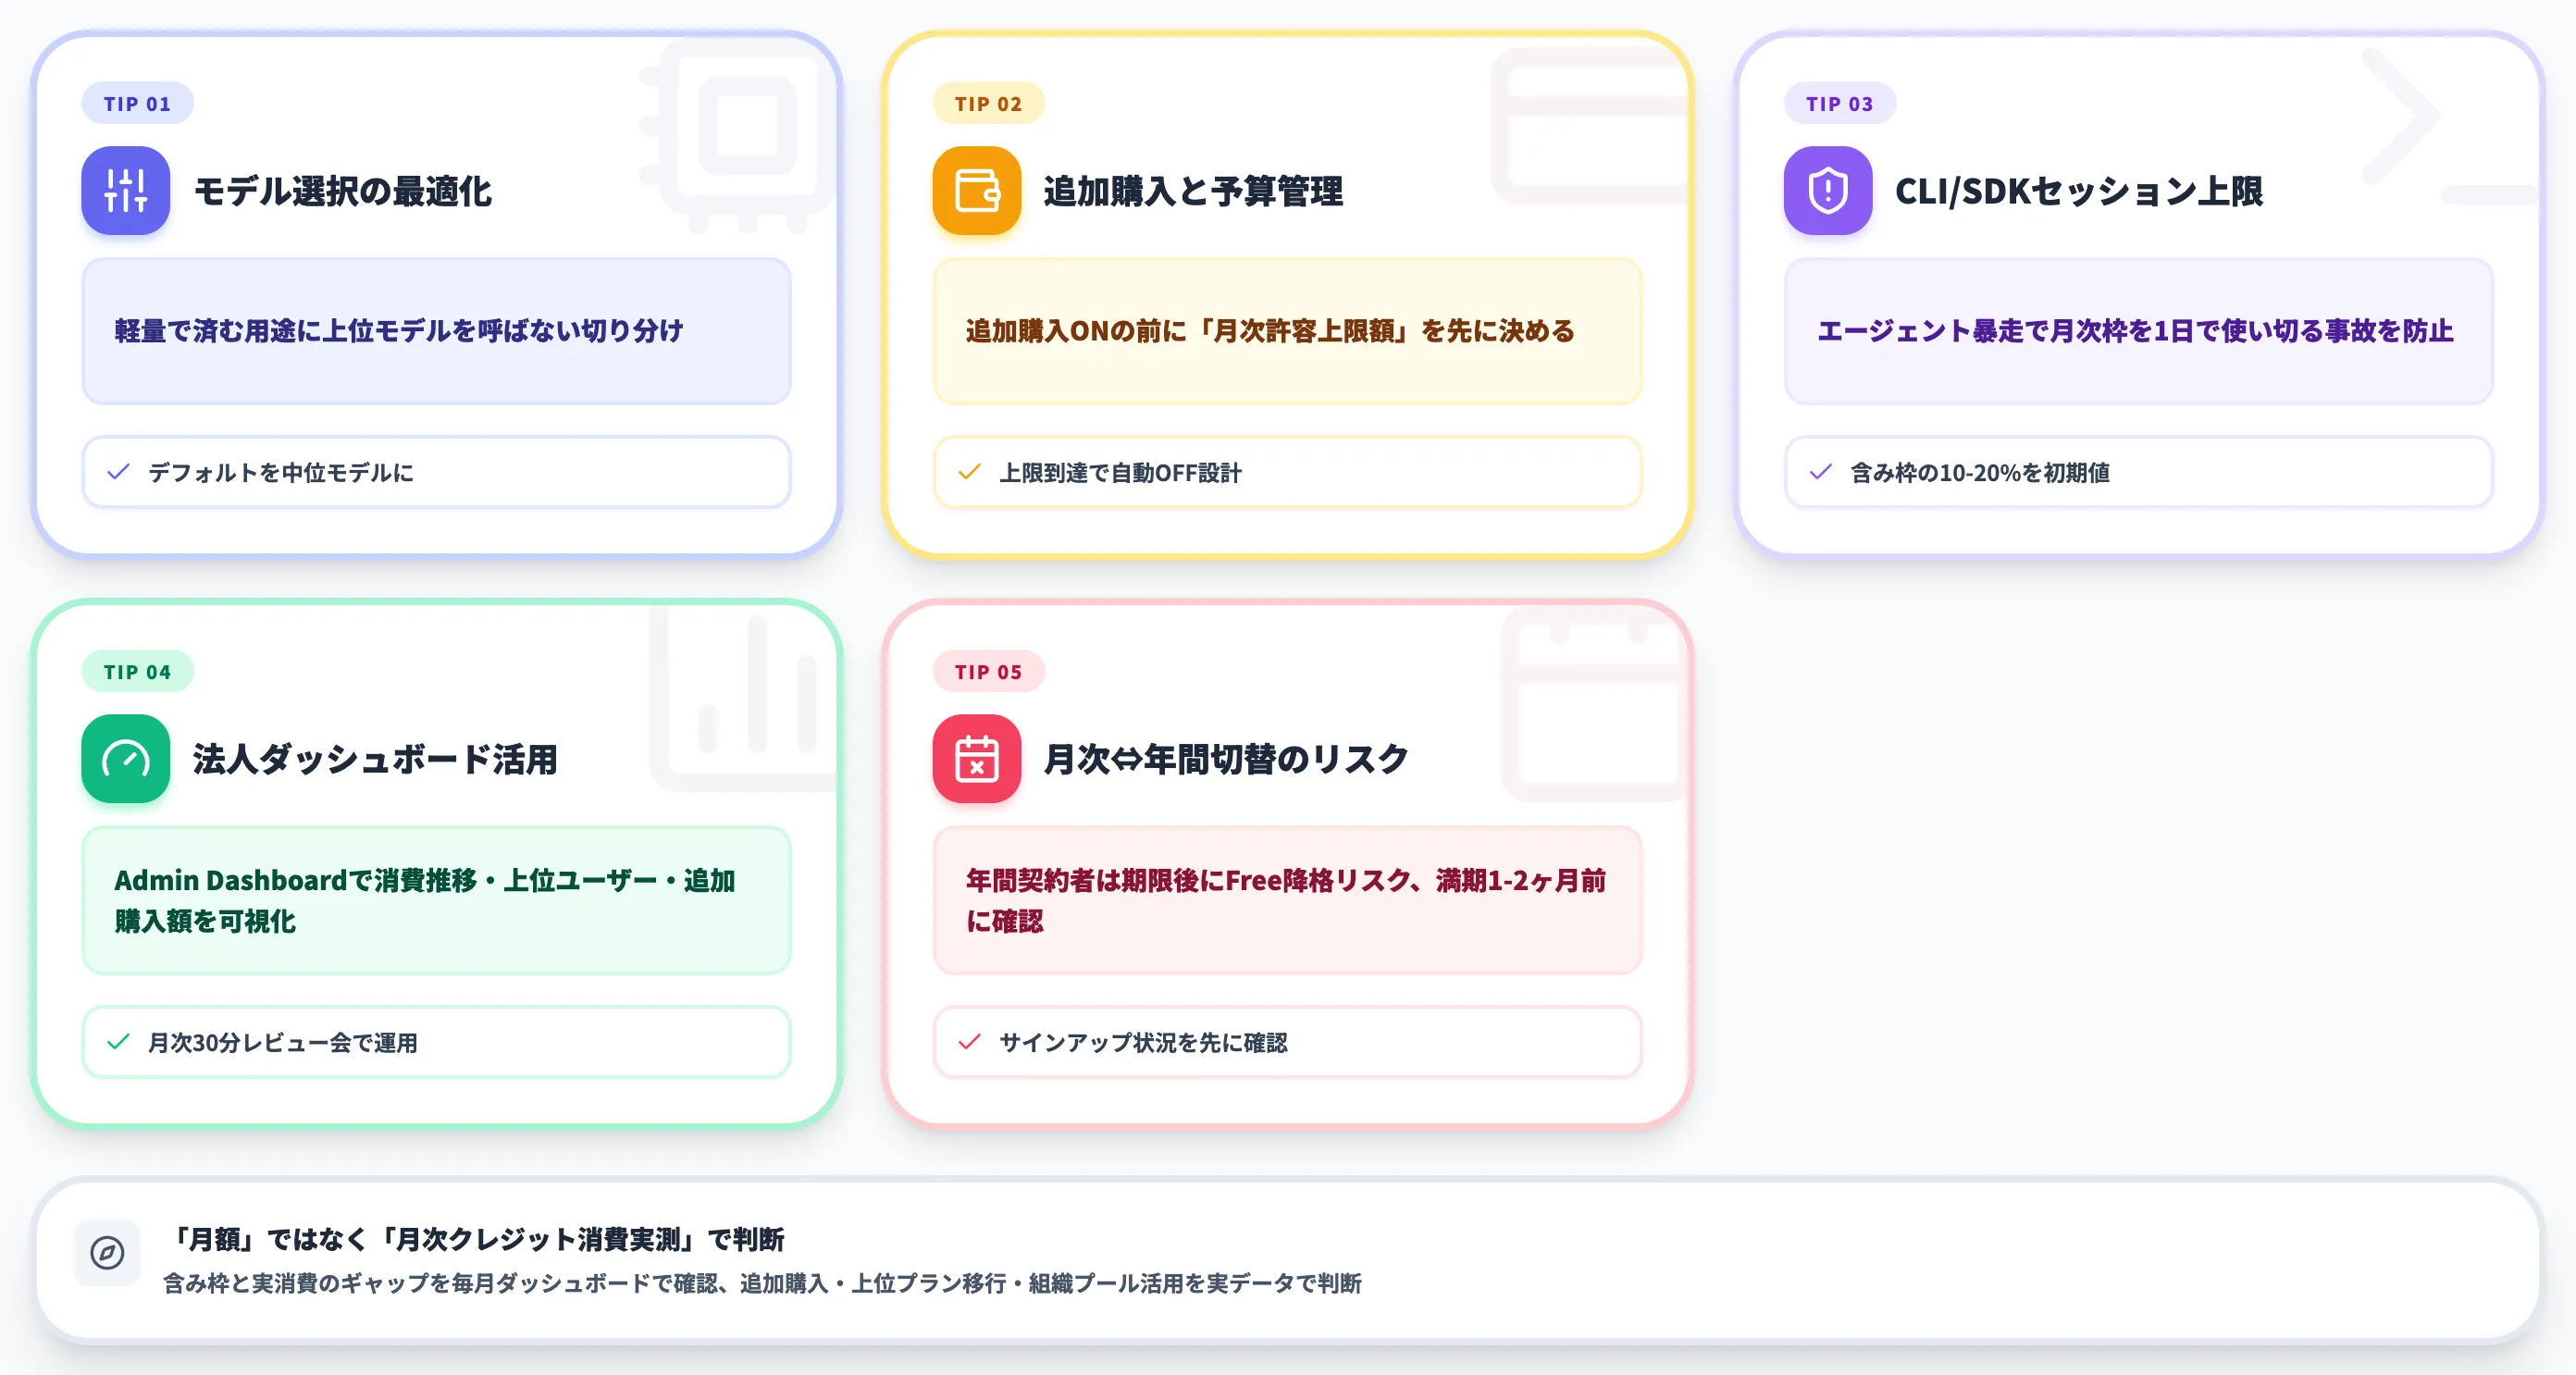2576x1375 pixels.
Task: Click the heading モデル選択の最適化
Action: (x=343, y=191)
